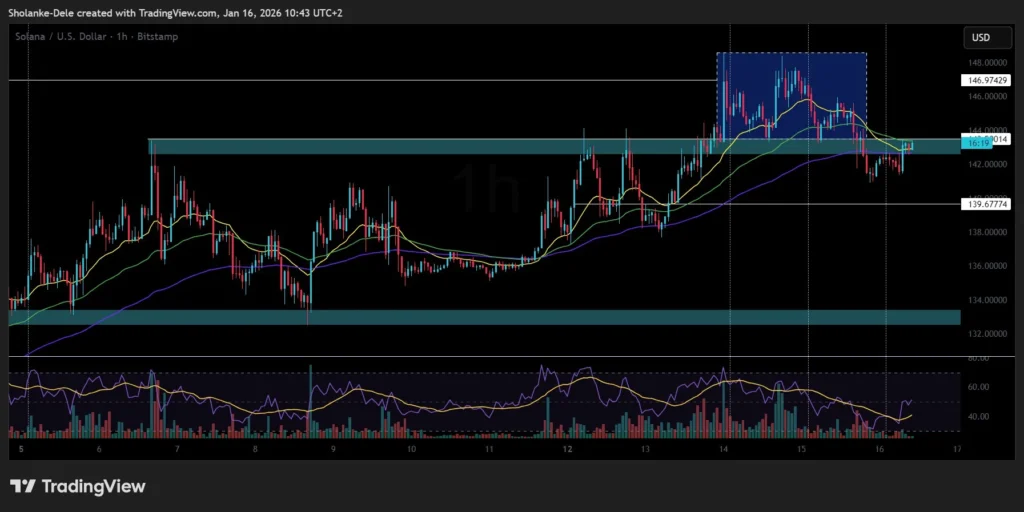
Task: Click the 132.00000 price scale label
Action: click(983, 334)
